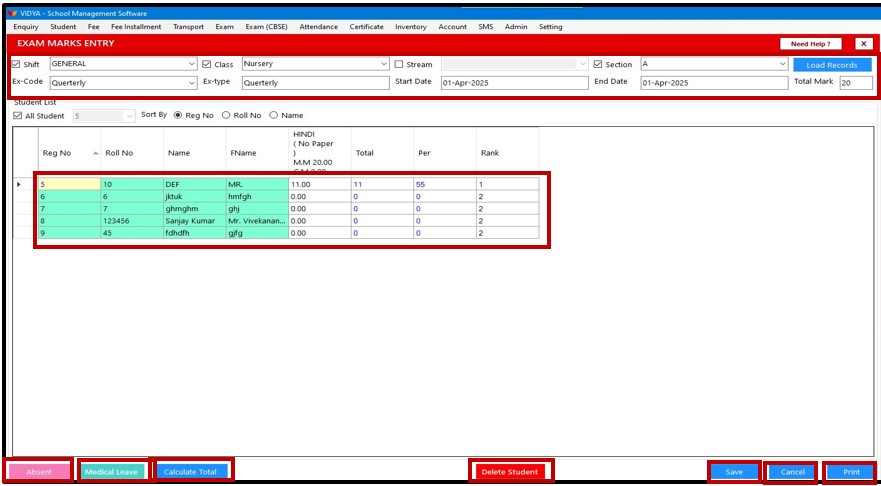Click the Ex-type input field

316,83
